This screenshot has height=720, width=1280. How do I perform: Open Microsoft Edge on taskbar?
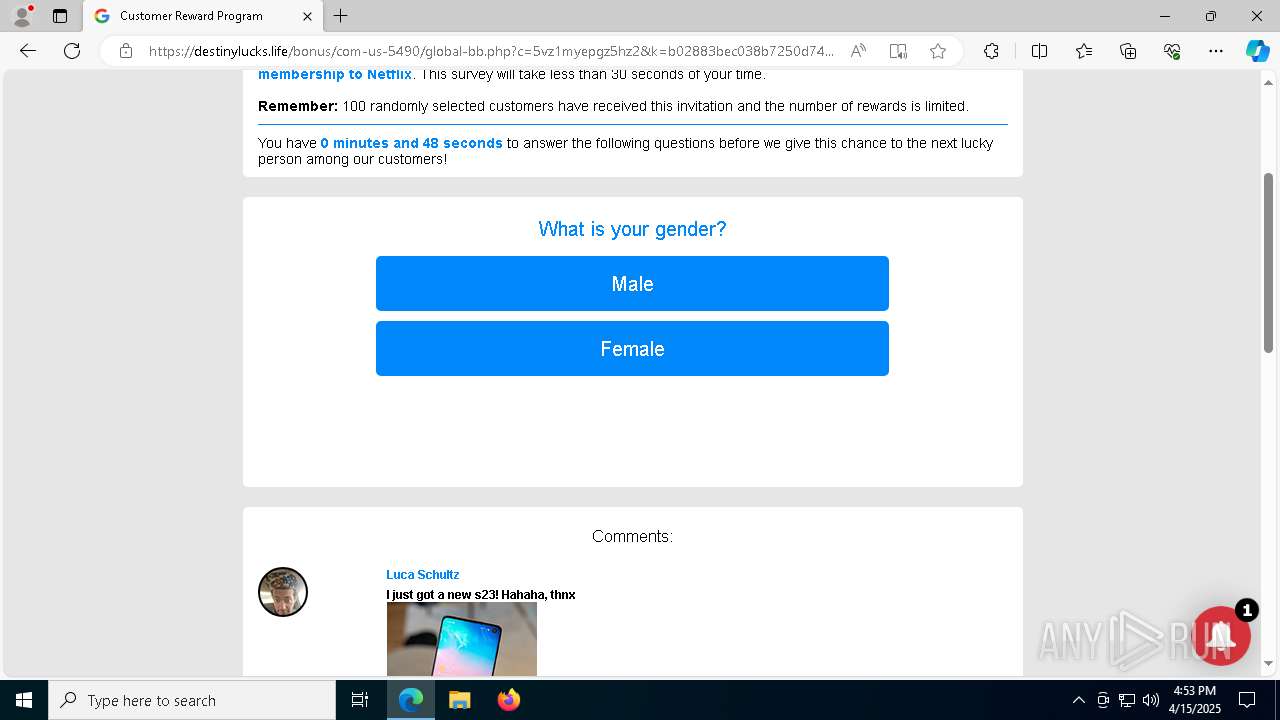pyautogui.click(x=411, y=700)
